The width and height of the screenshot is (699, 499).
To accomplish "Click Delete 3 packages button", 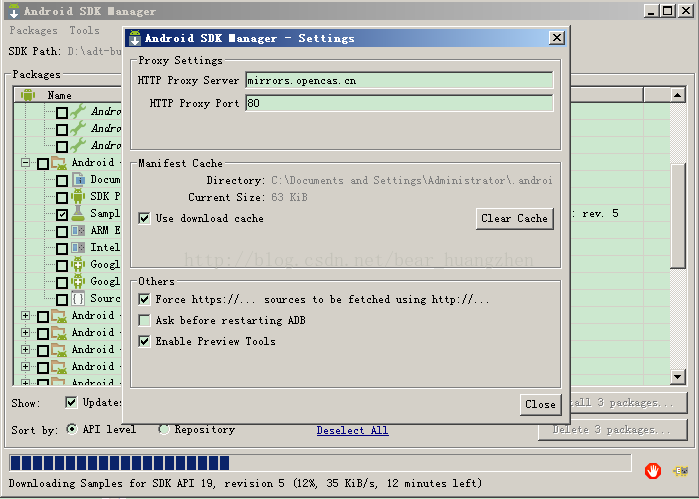I will [x=612, y=430].
